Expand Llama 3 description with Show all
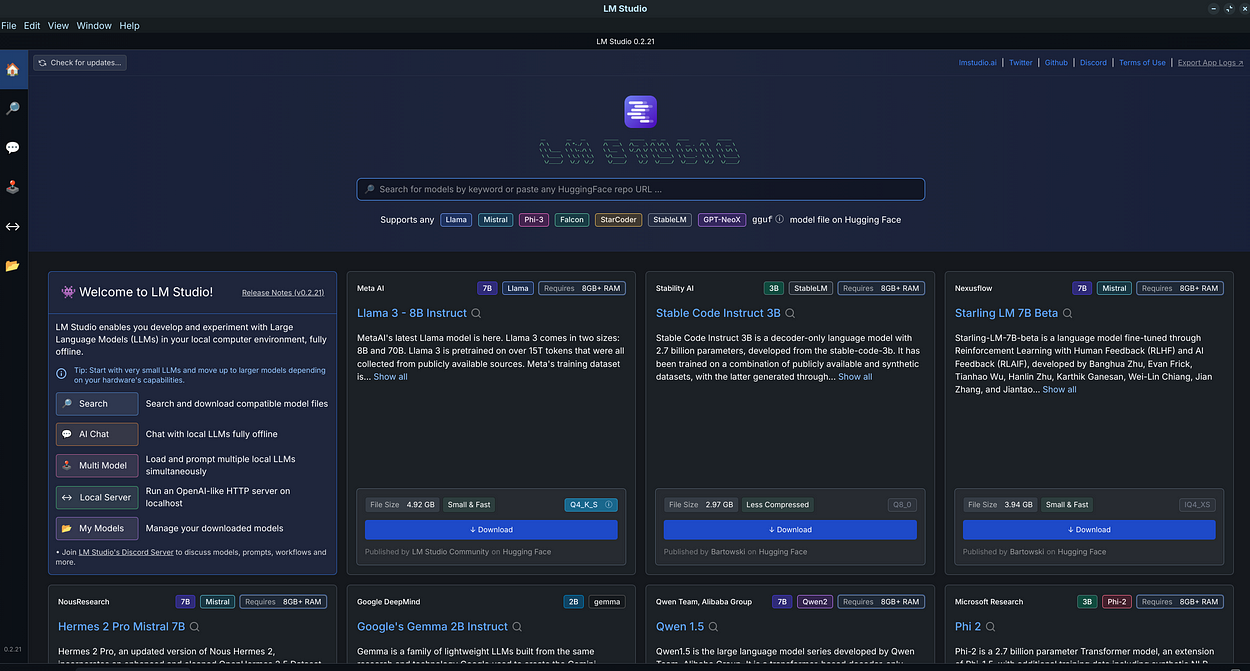 coord(390,377)
